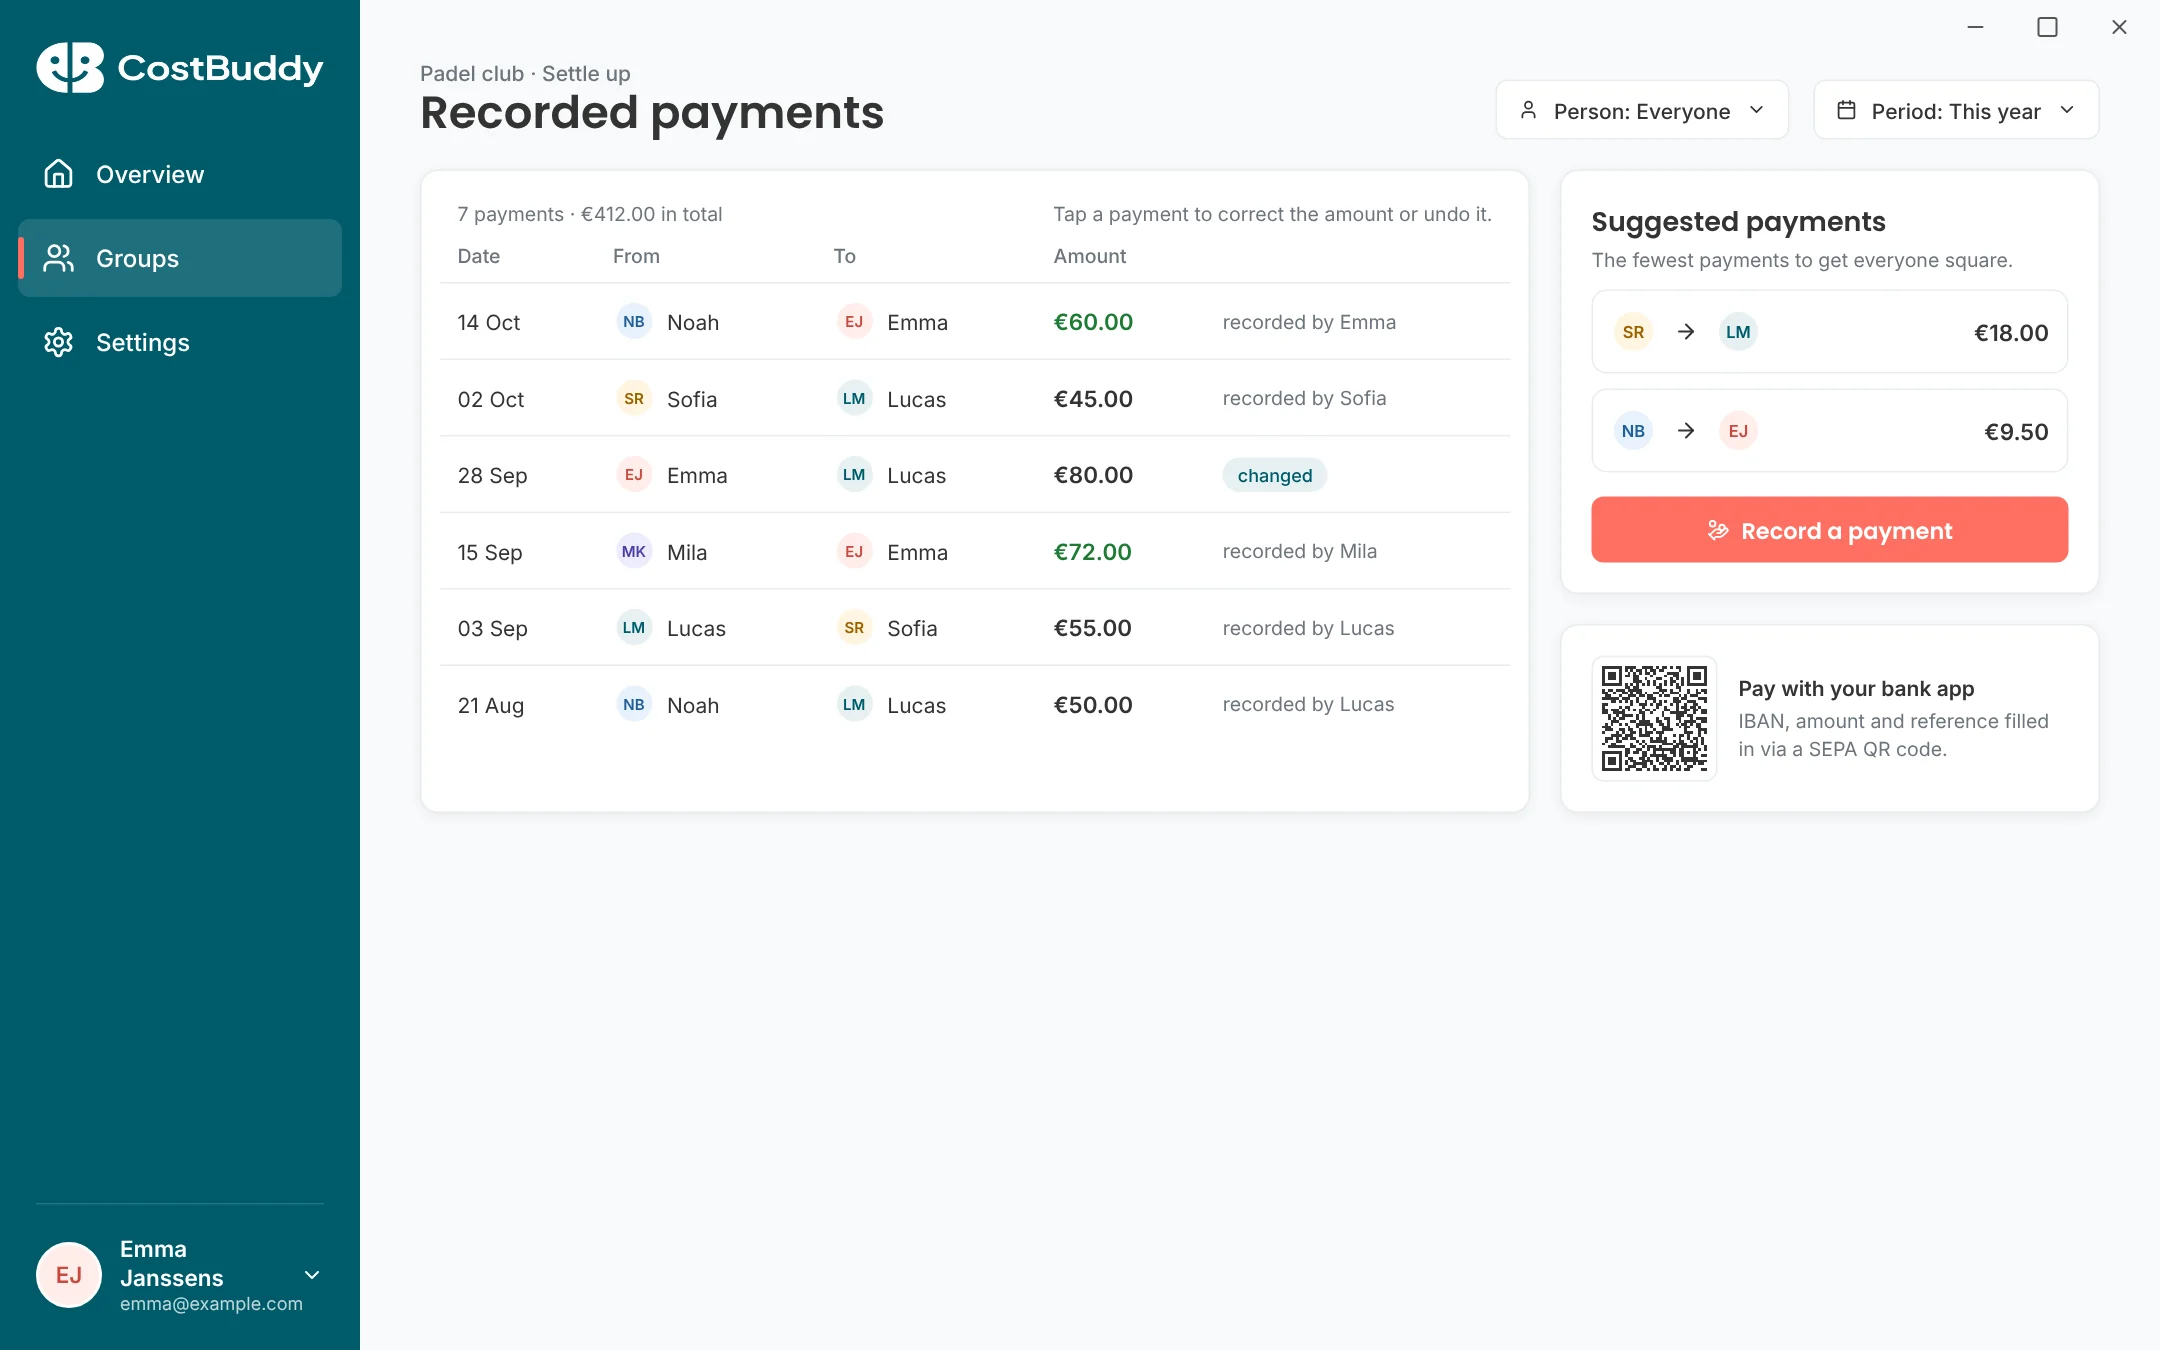Click the SR avatar in suggested €18.00 payment

tap(1633, 332)
